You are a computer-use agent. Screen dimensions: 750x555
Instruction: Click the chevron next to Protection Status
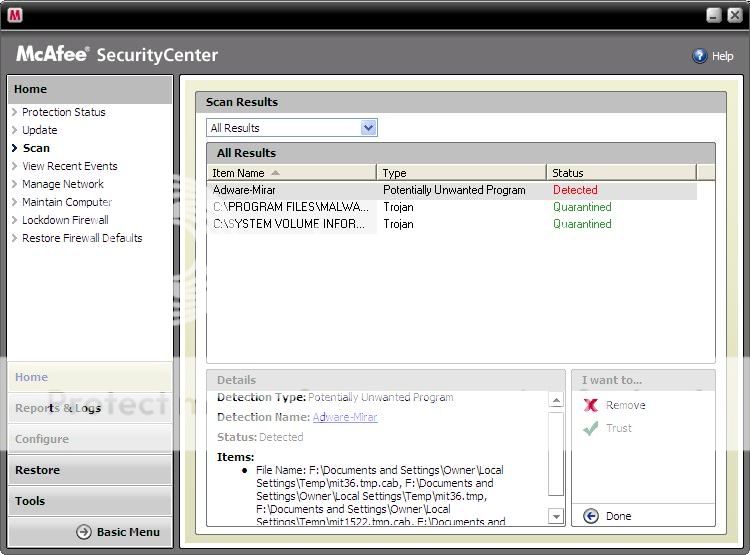(14, 112)
